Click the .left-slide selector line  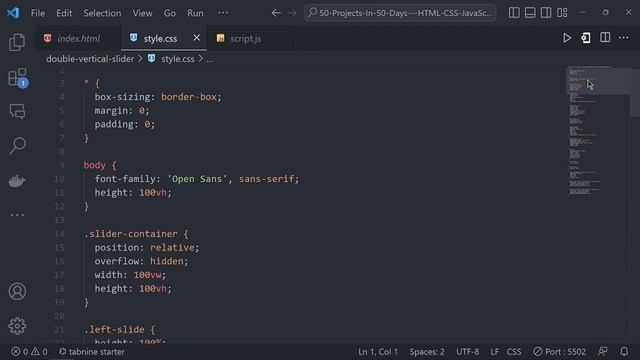pyautogui.click(x=114, y=329)
